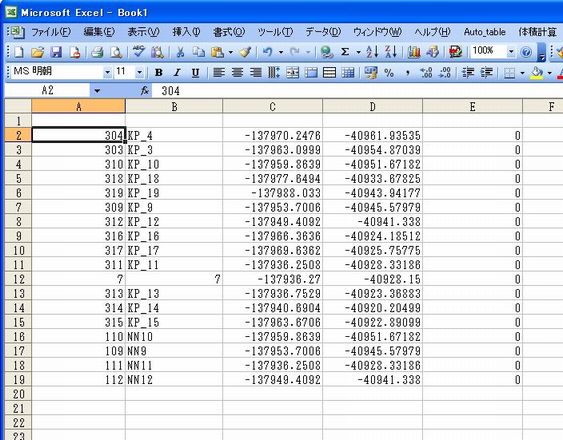Screen dimensions: 563x440
Task: Expand the font size 11 dropdown
Action: click(139, 73)
